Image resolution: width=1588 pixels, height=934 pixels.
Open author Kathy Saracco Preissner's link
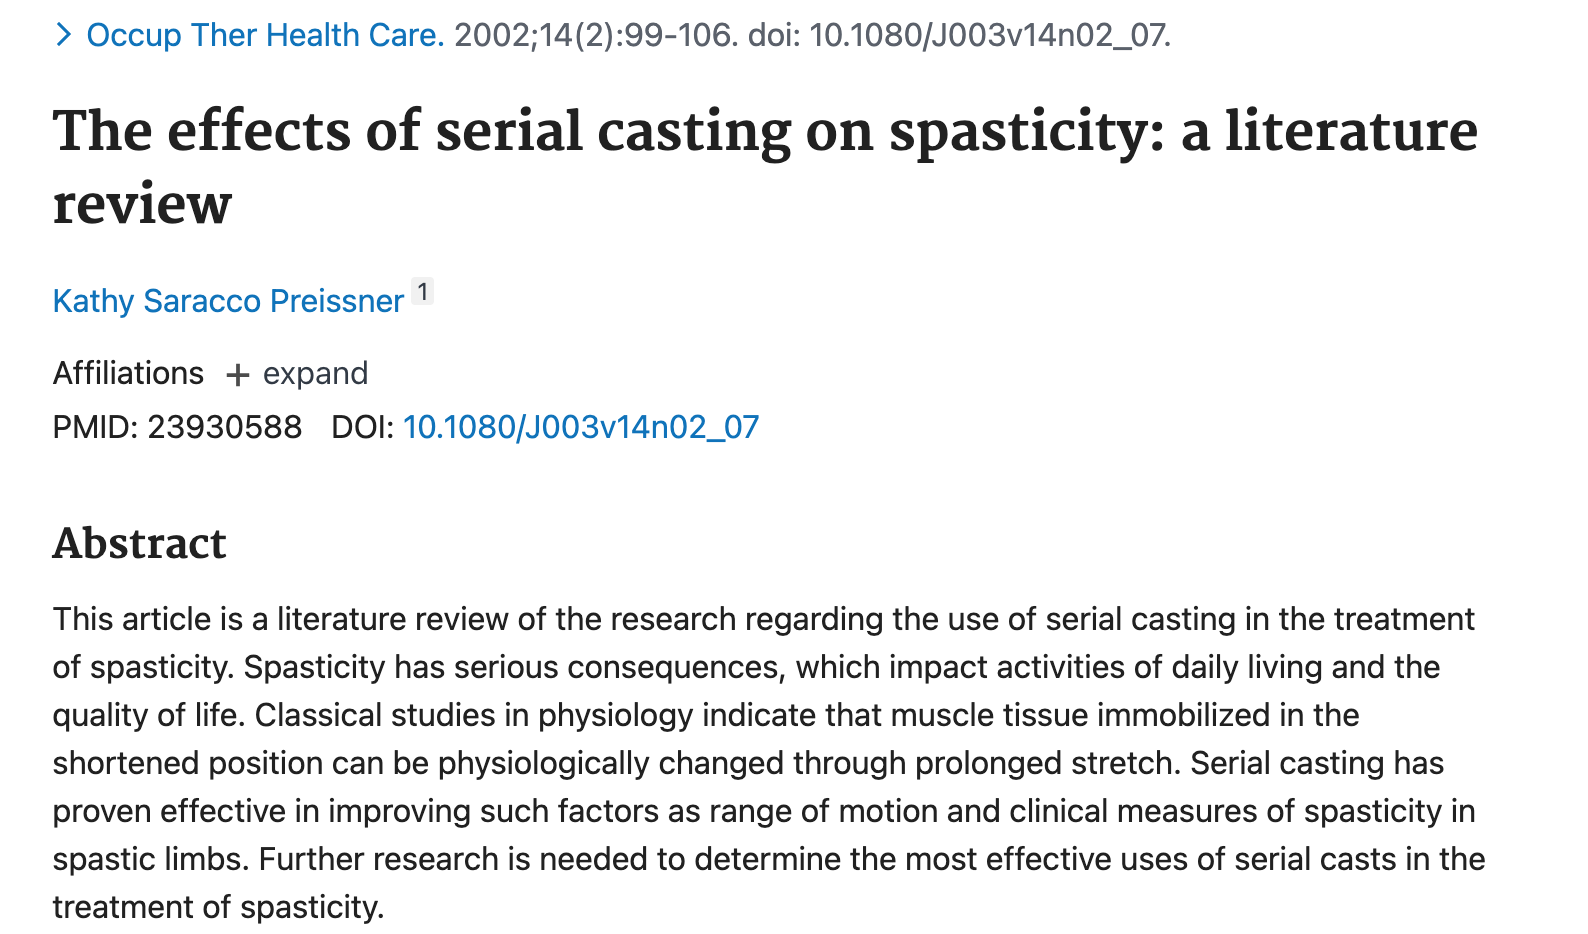tap(228, 301)
